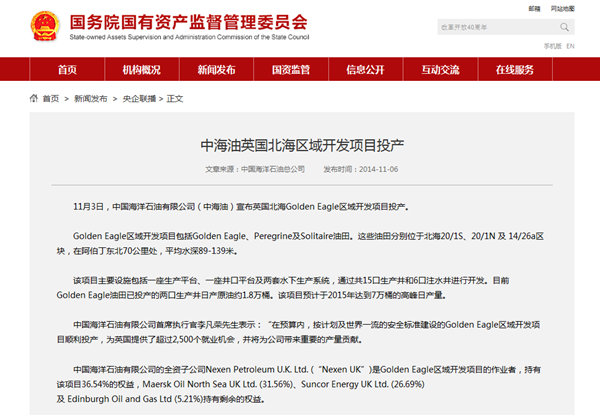Switch to the 手机版 mobile version

pos(551,46)
